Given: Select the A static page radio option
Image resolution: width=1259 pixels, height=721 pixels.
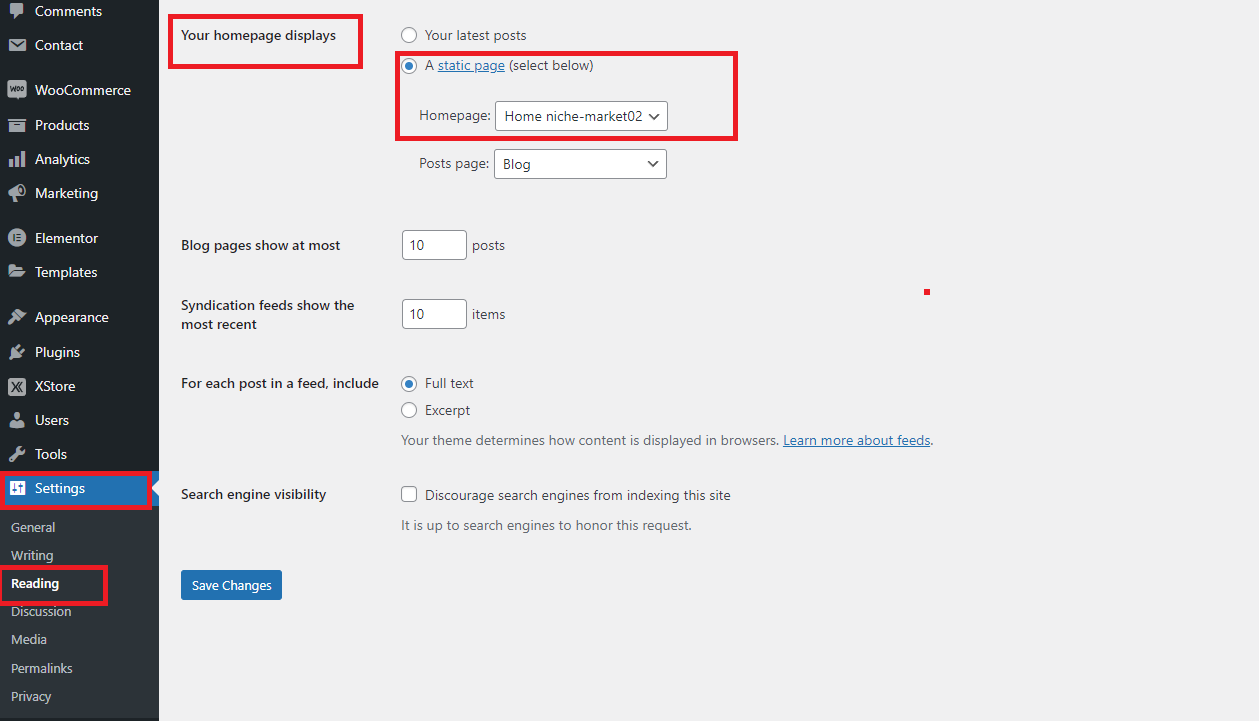Looking at the screenshot, I should point(409,66).
